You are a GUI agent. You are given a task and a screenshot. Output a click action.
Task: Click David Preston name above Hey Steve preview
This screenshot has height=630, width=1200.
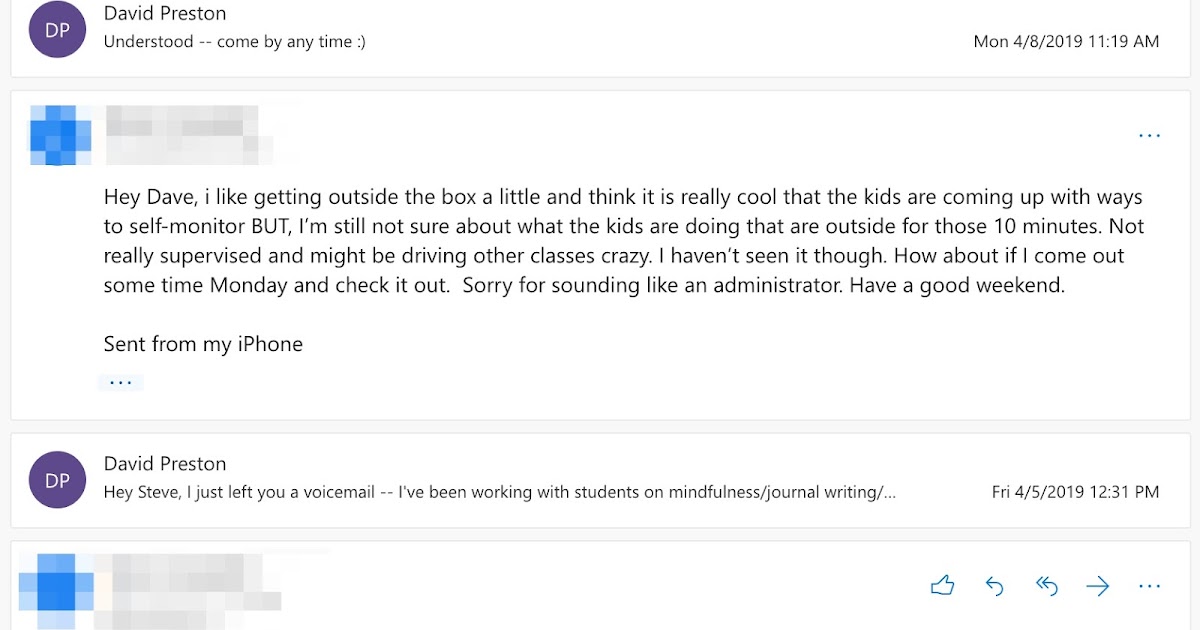click(x=165, y=464)
